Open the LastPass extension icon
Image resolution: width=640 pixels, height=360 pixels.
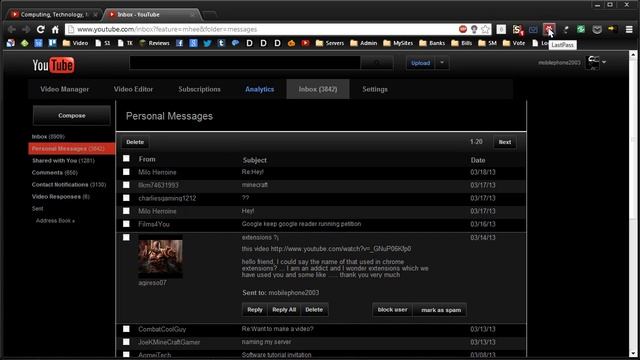click(x=549, y=29)
